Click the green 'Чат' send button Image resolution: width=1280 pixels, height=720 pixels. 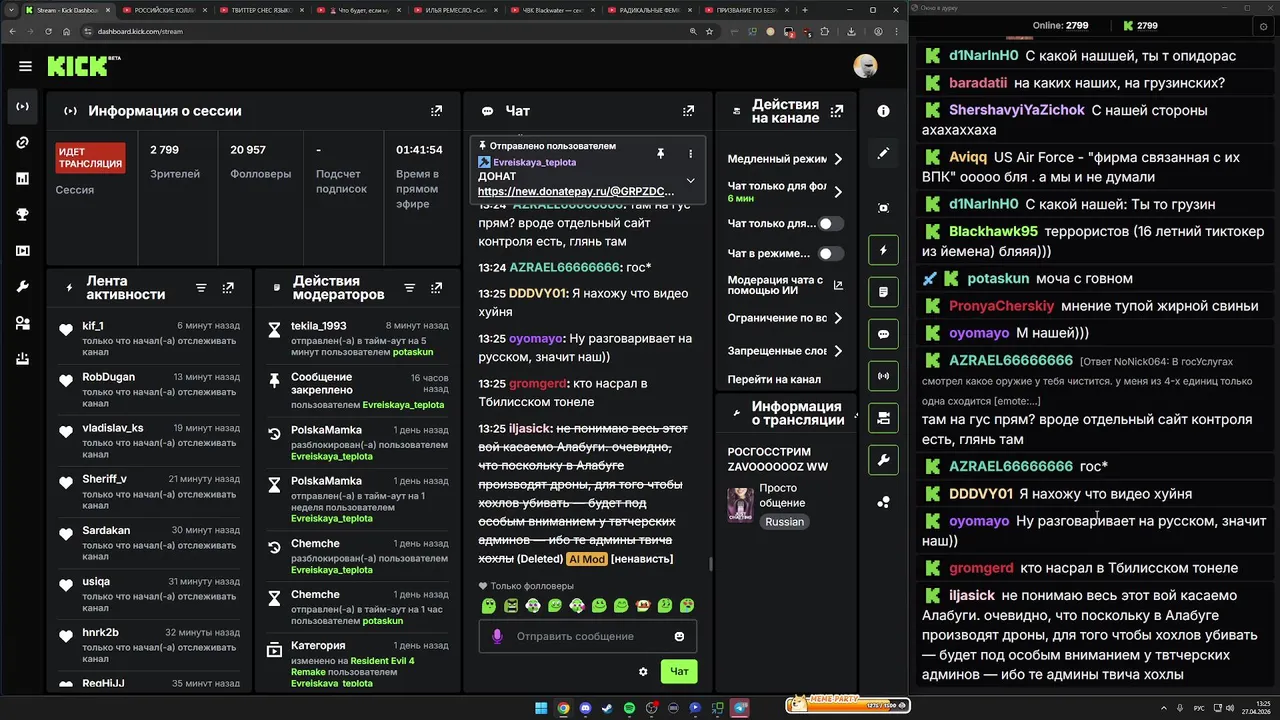point(679,671)
